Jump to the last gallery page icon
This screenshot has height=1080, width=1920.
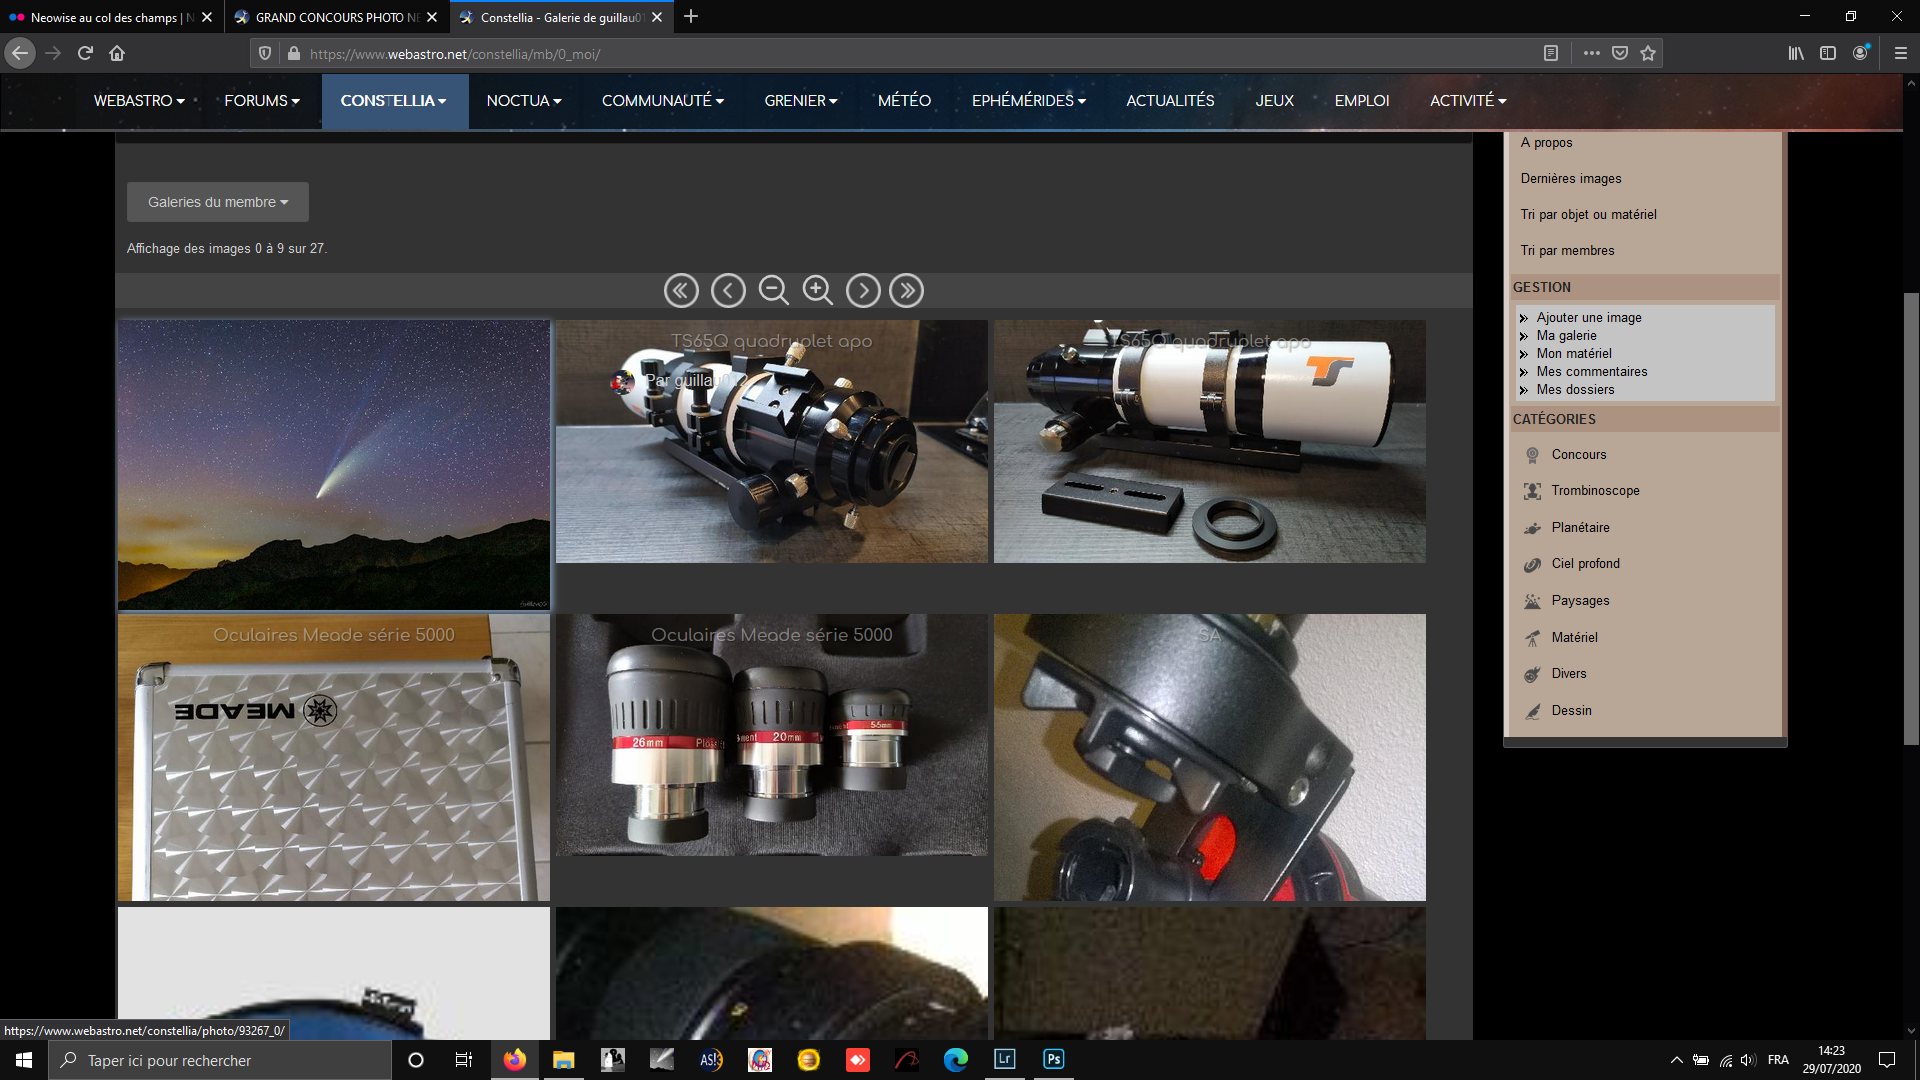click(x=907, y=291)
